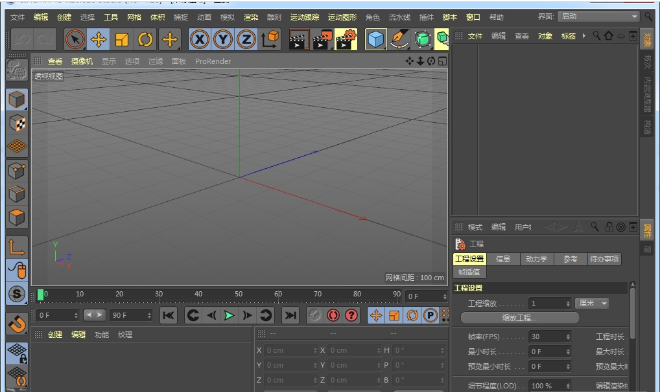Select the Move tool in the toolbar
Viewport: 660px width, 392px height.
click(98, 40)
